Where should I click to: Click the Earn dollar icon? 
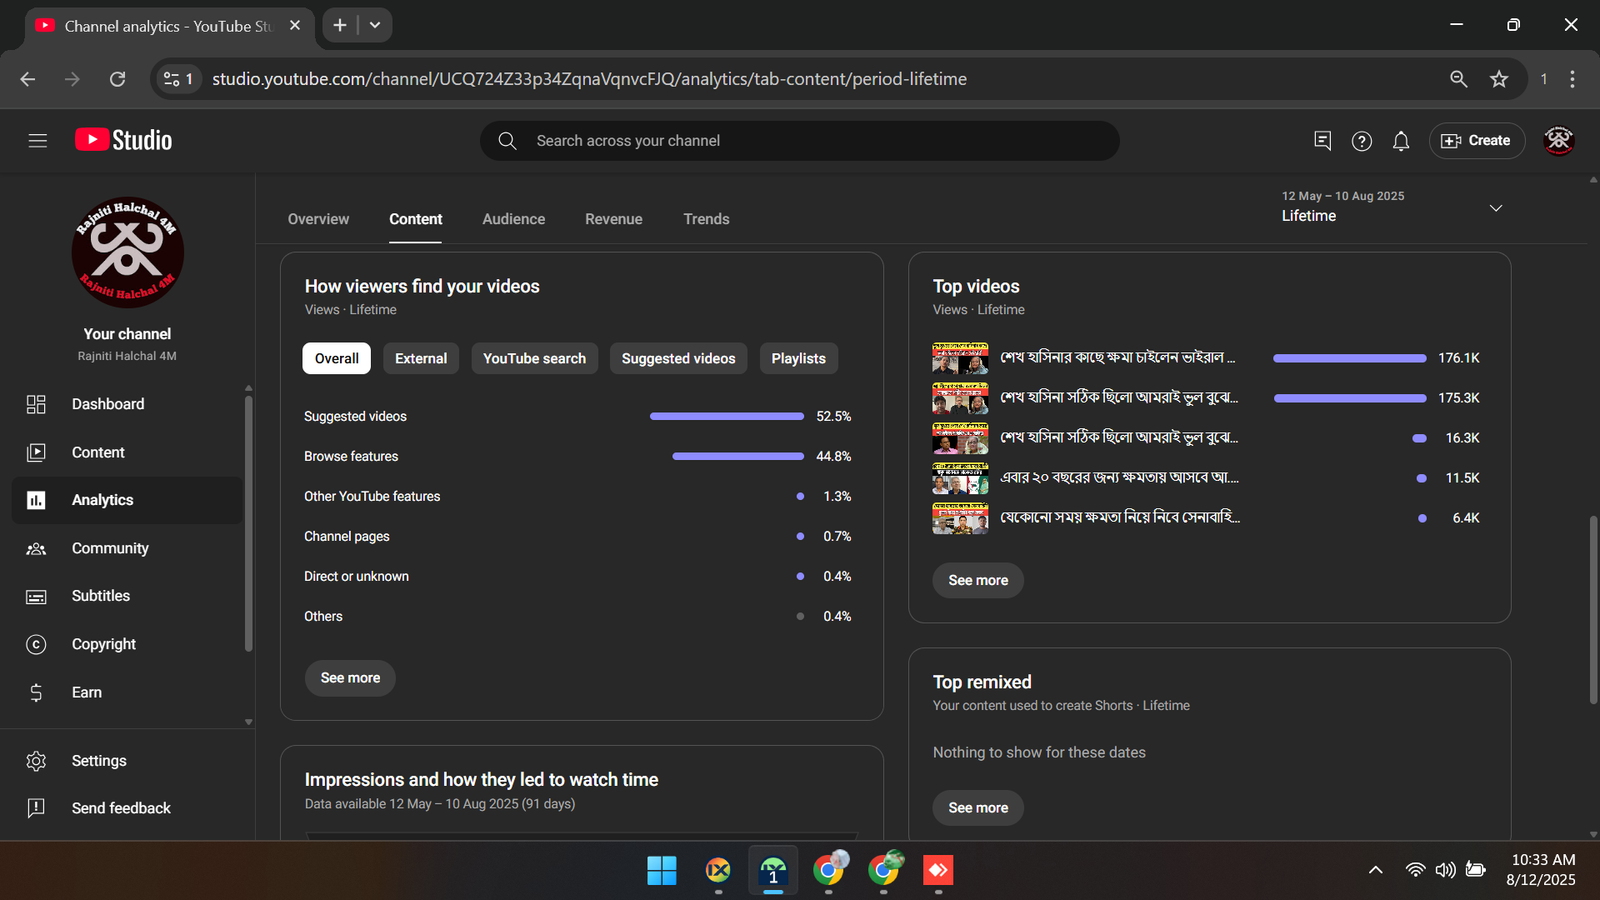coord(36,692)
